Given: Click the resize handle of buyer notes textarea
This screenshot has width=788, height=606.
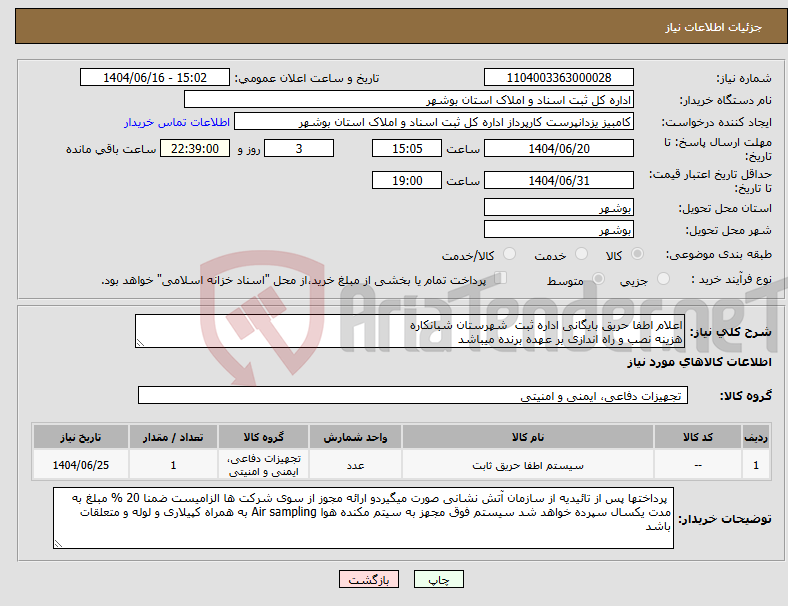Looking at the screenshot, I should pyautogui.click(x=58, y=544).
